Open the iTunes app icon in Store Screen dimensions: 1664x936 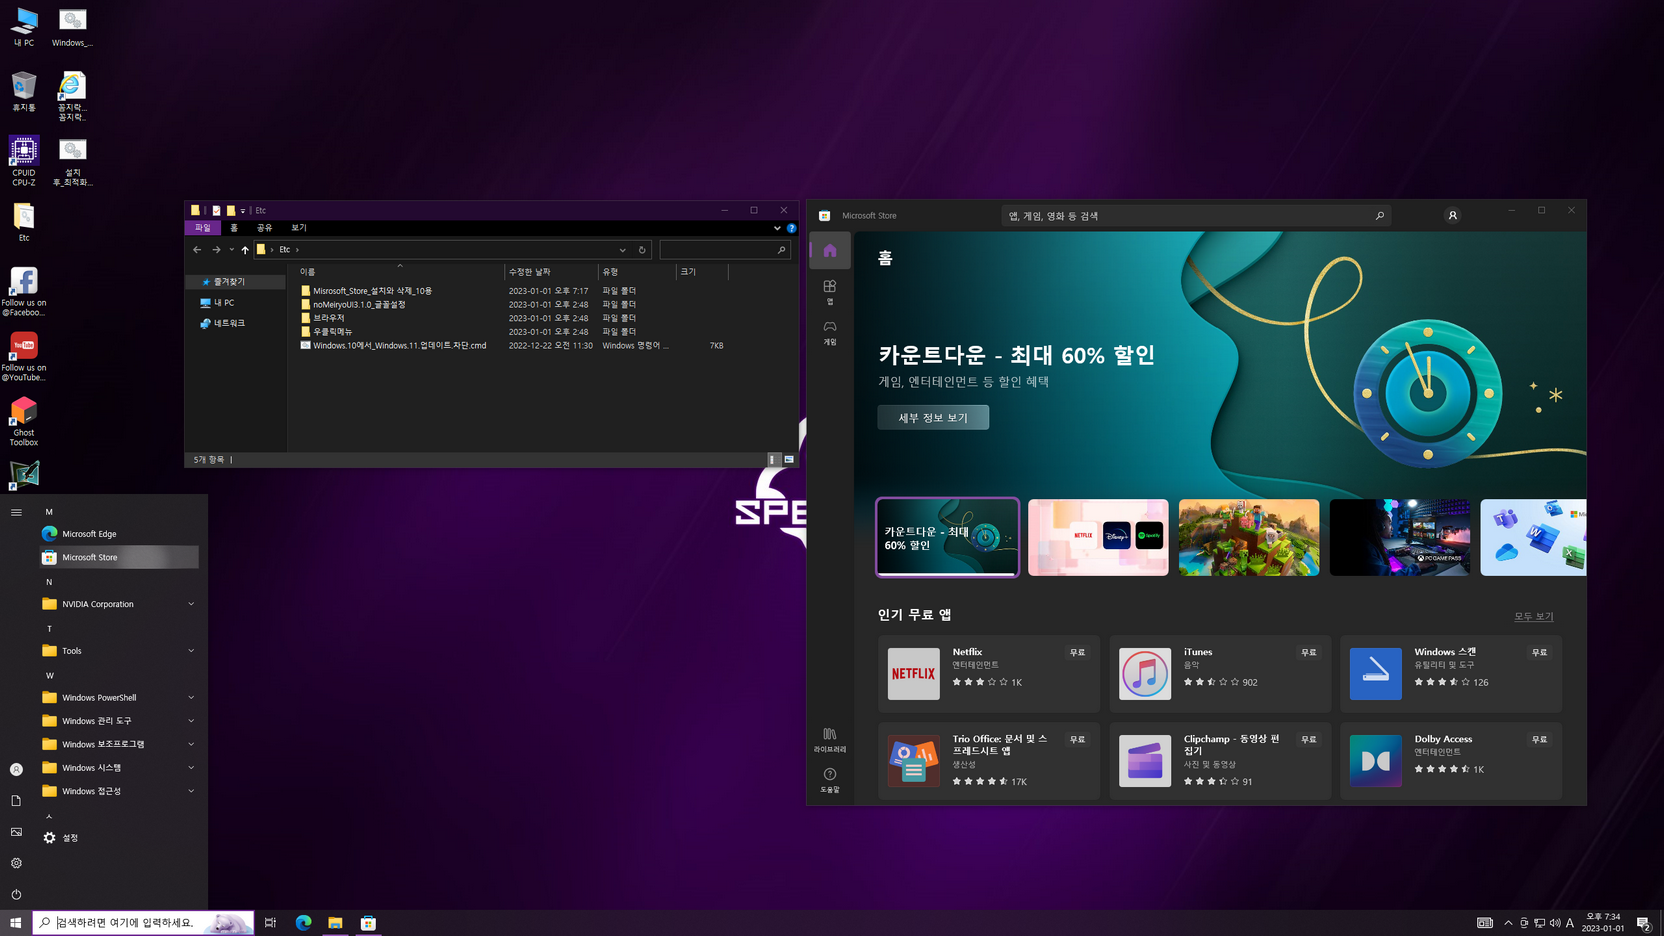(x=1145, y=673)
